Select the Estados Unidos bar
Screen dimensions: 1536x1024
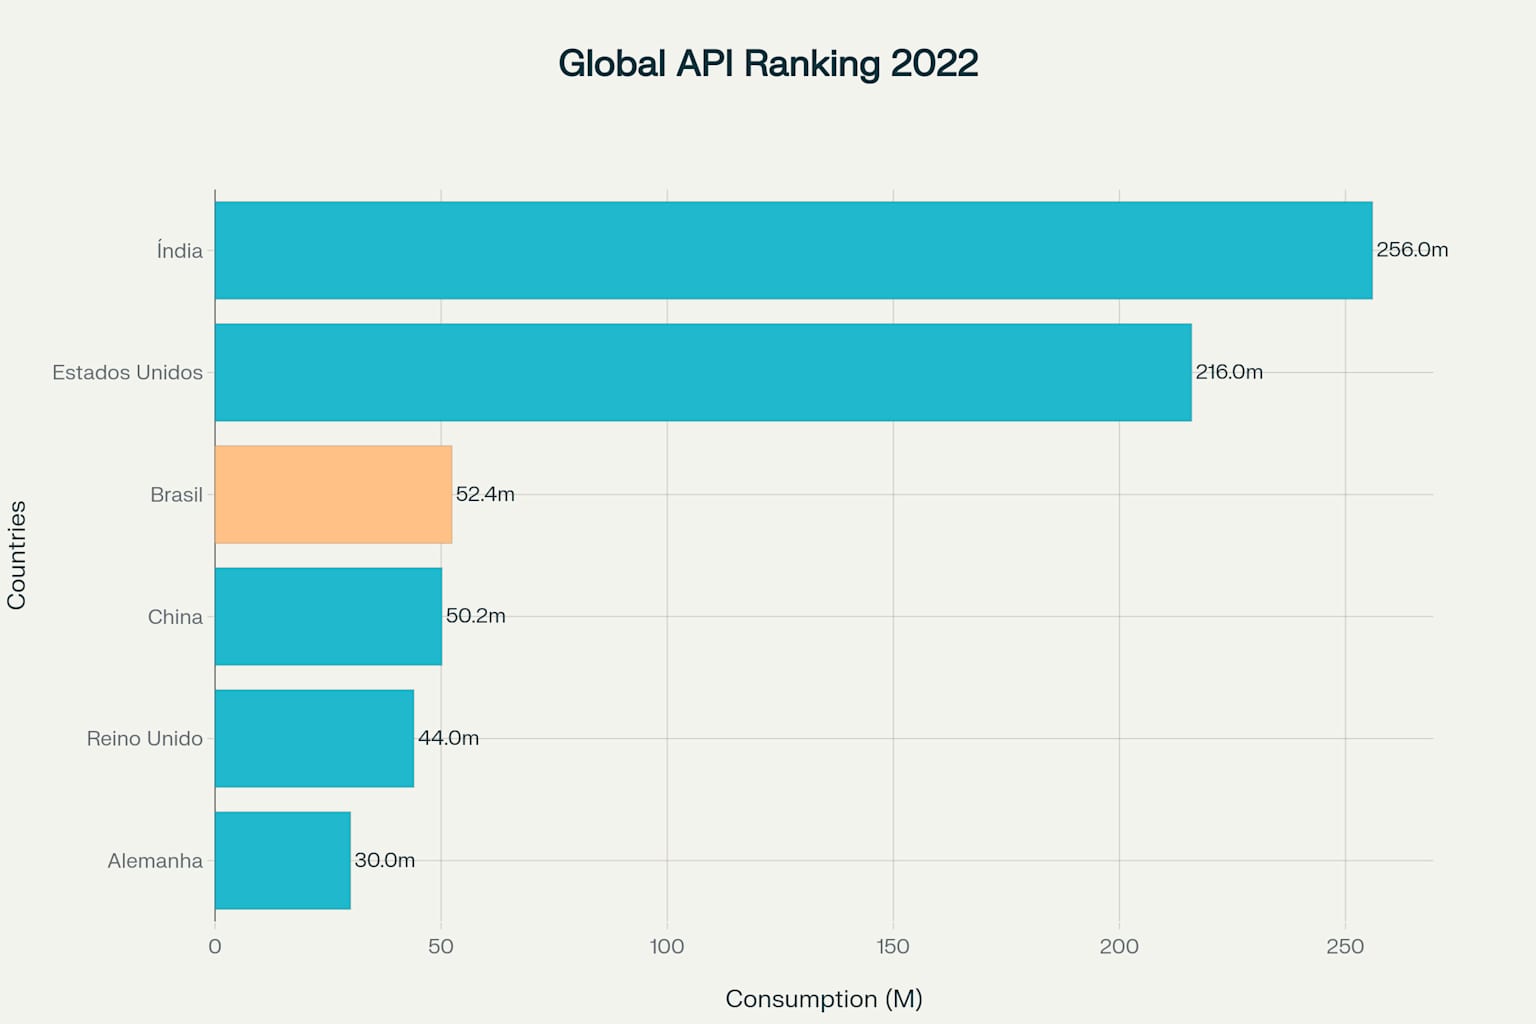pyautogui.click(x=700, y=371)
